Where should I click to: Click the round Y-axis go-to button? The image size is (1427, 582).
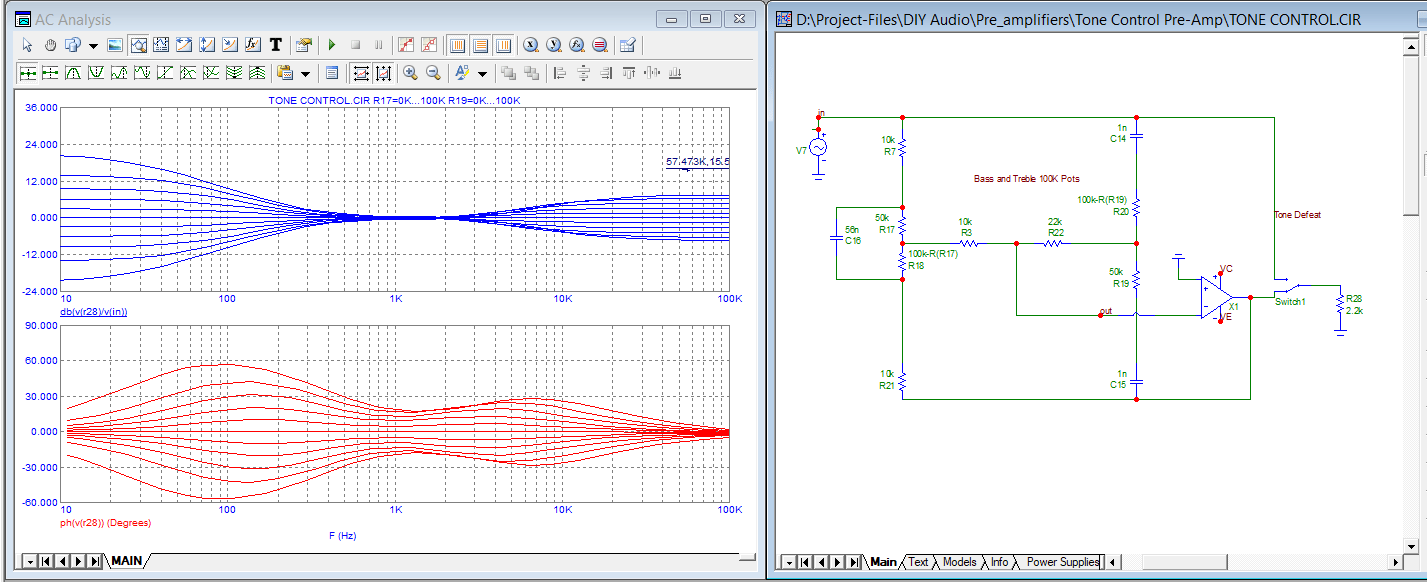554,45
